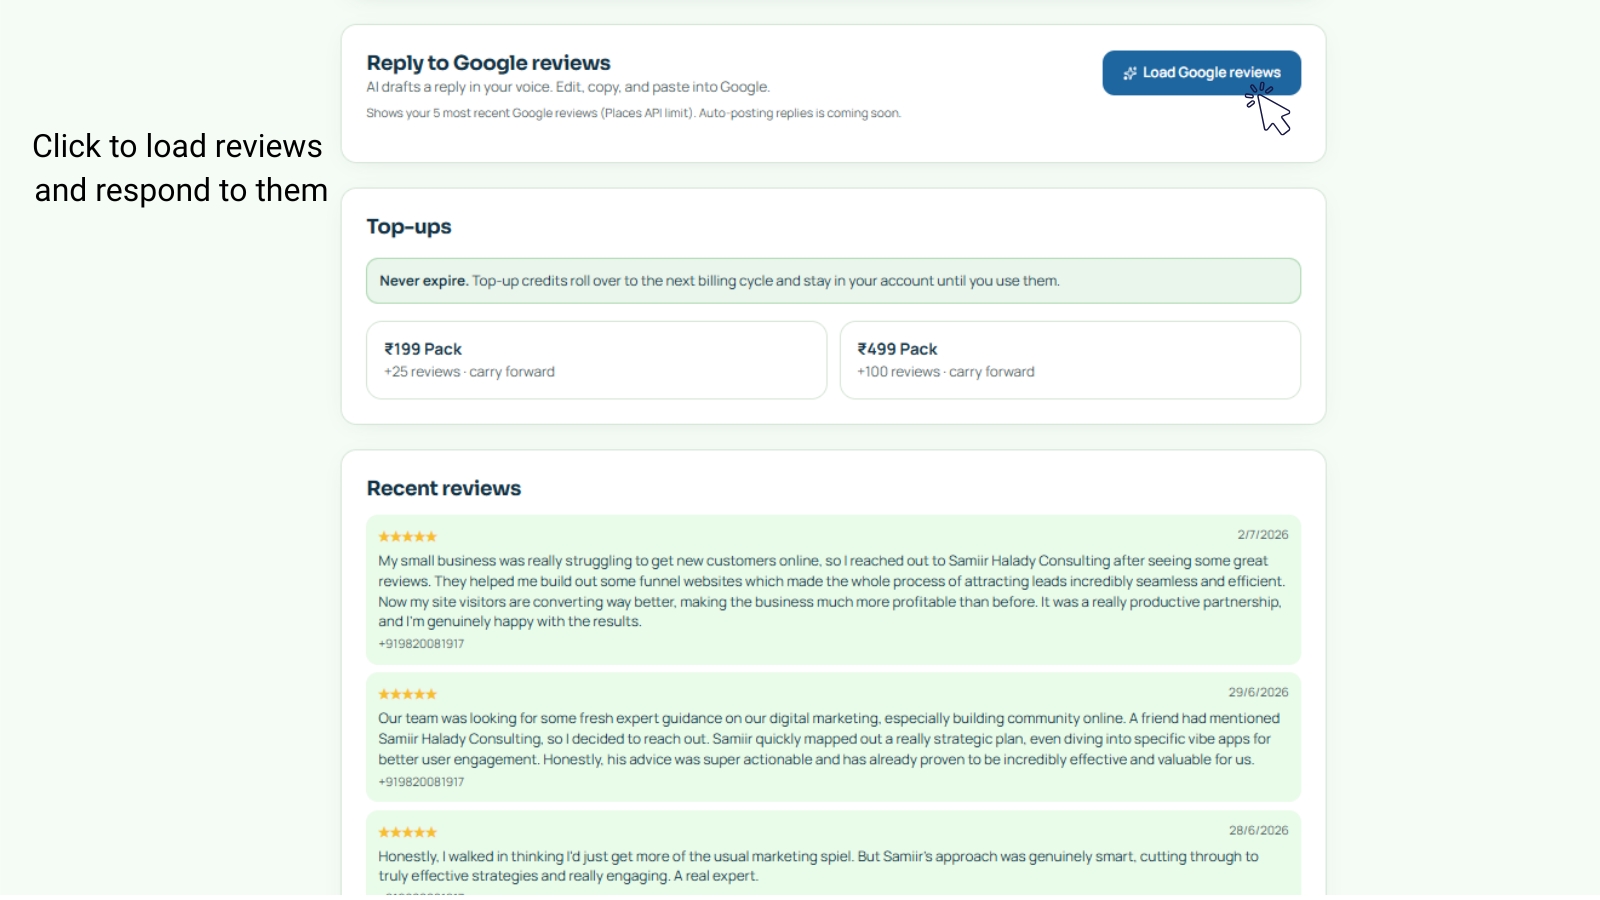1600x900 pixels.
Task: Choose the ₹499 Pack top-up
Action: coord(1070,360)
